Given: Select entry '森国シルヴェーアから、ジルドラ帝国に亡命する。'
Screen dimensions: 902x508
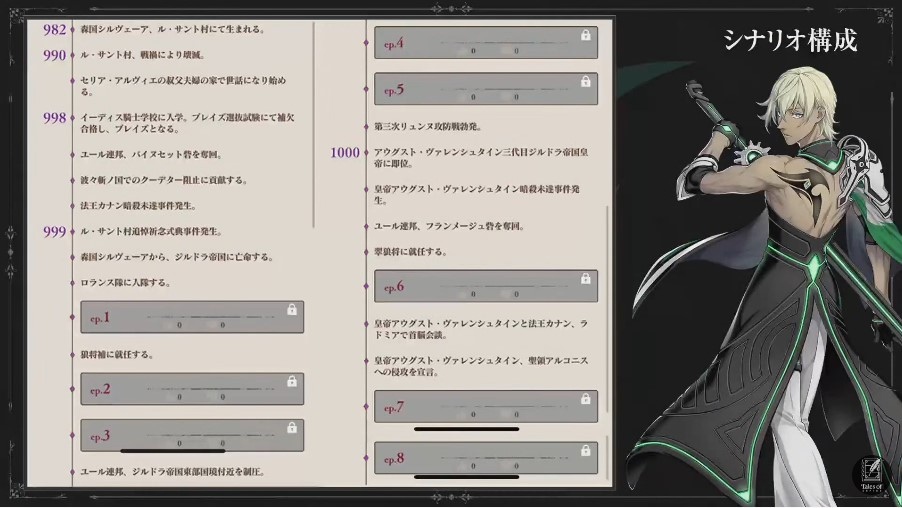Looking at the screenshot, I should pyautogui.click(x=177, y=257).
